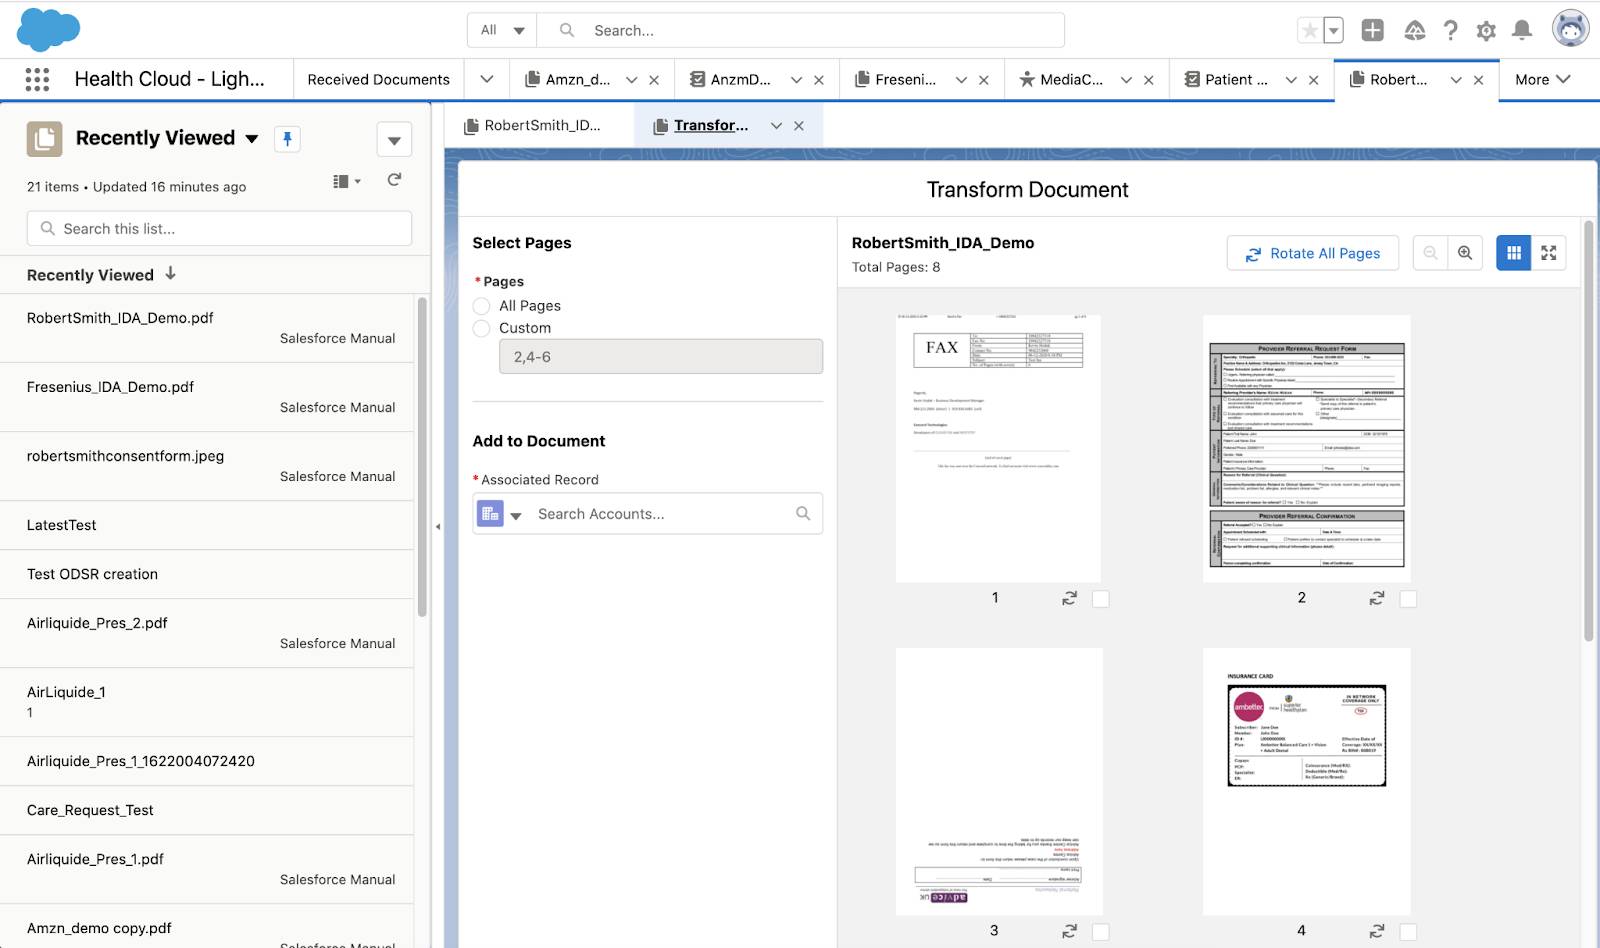
Task: Open the More tabs menu
Action: point(1543,80)
